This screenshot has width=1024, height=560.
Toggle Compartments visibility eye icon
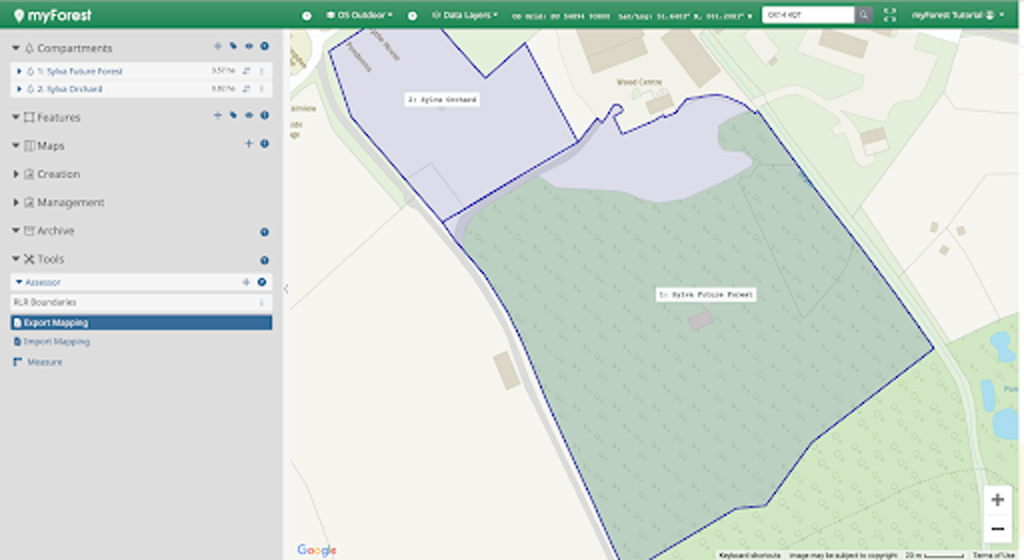[249, 47]
